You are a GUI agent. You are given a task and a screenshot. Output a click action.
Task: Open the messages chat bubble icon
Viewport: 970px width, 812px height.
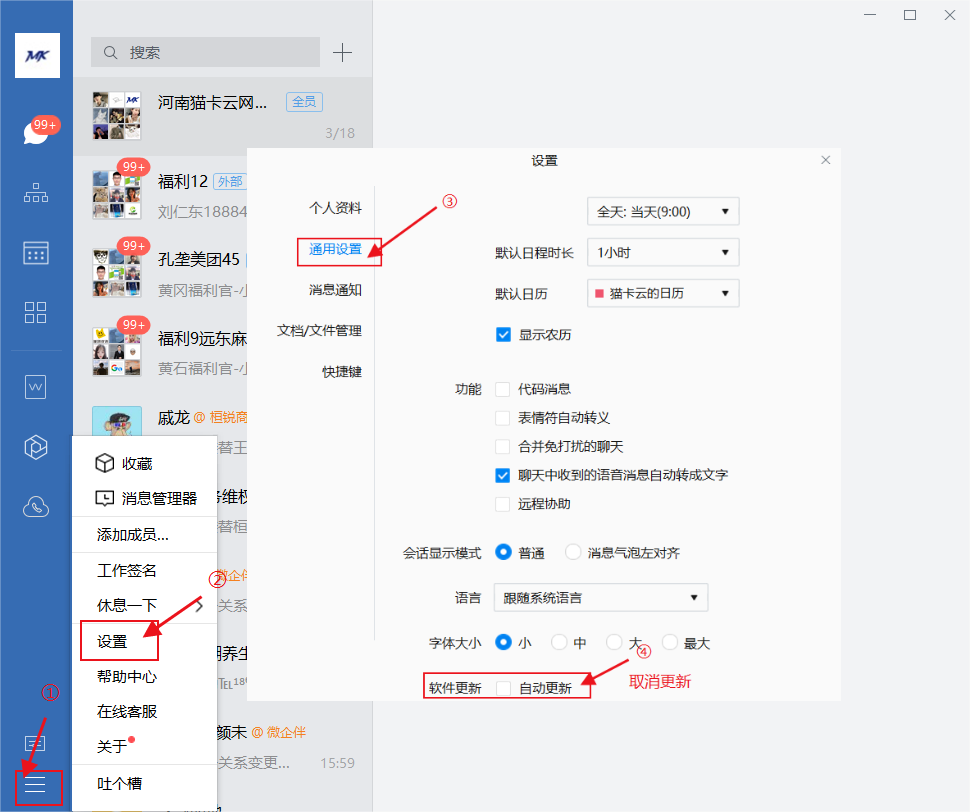(36, 132)
